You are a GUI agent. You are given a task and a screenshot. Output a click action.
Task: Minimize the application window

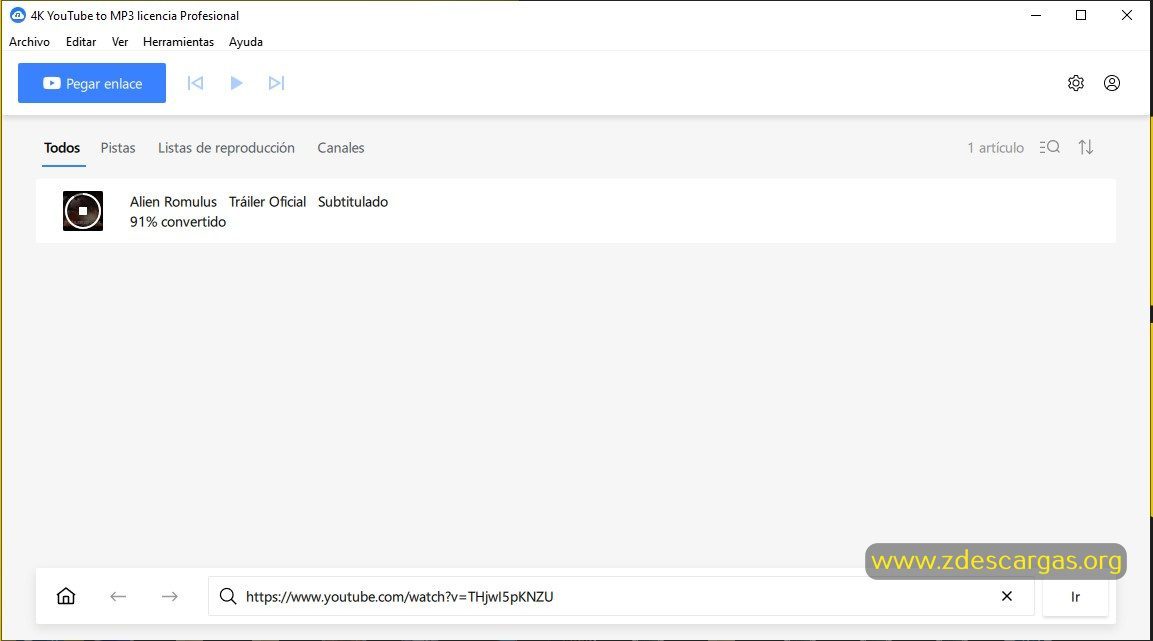coord(1036,15)
